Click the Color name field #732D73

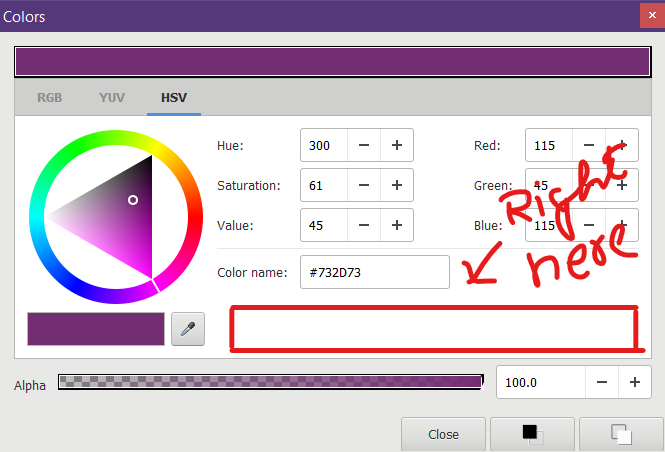pos(375,272)
